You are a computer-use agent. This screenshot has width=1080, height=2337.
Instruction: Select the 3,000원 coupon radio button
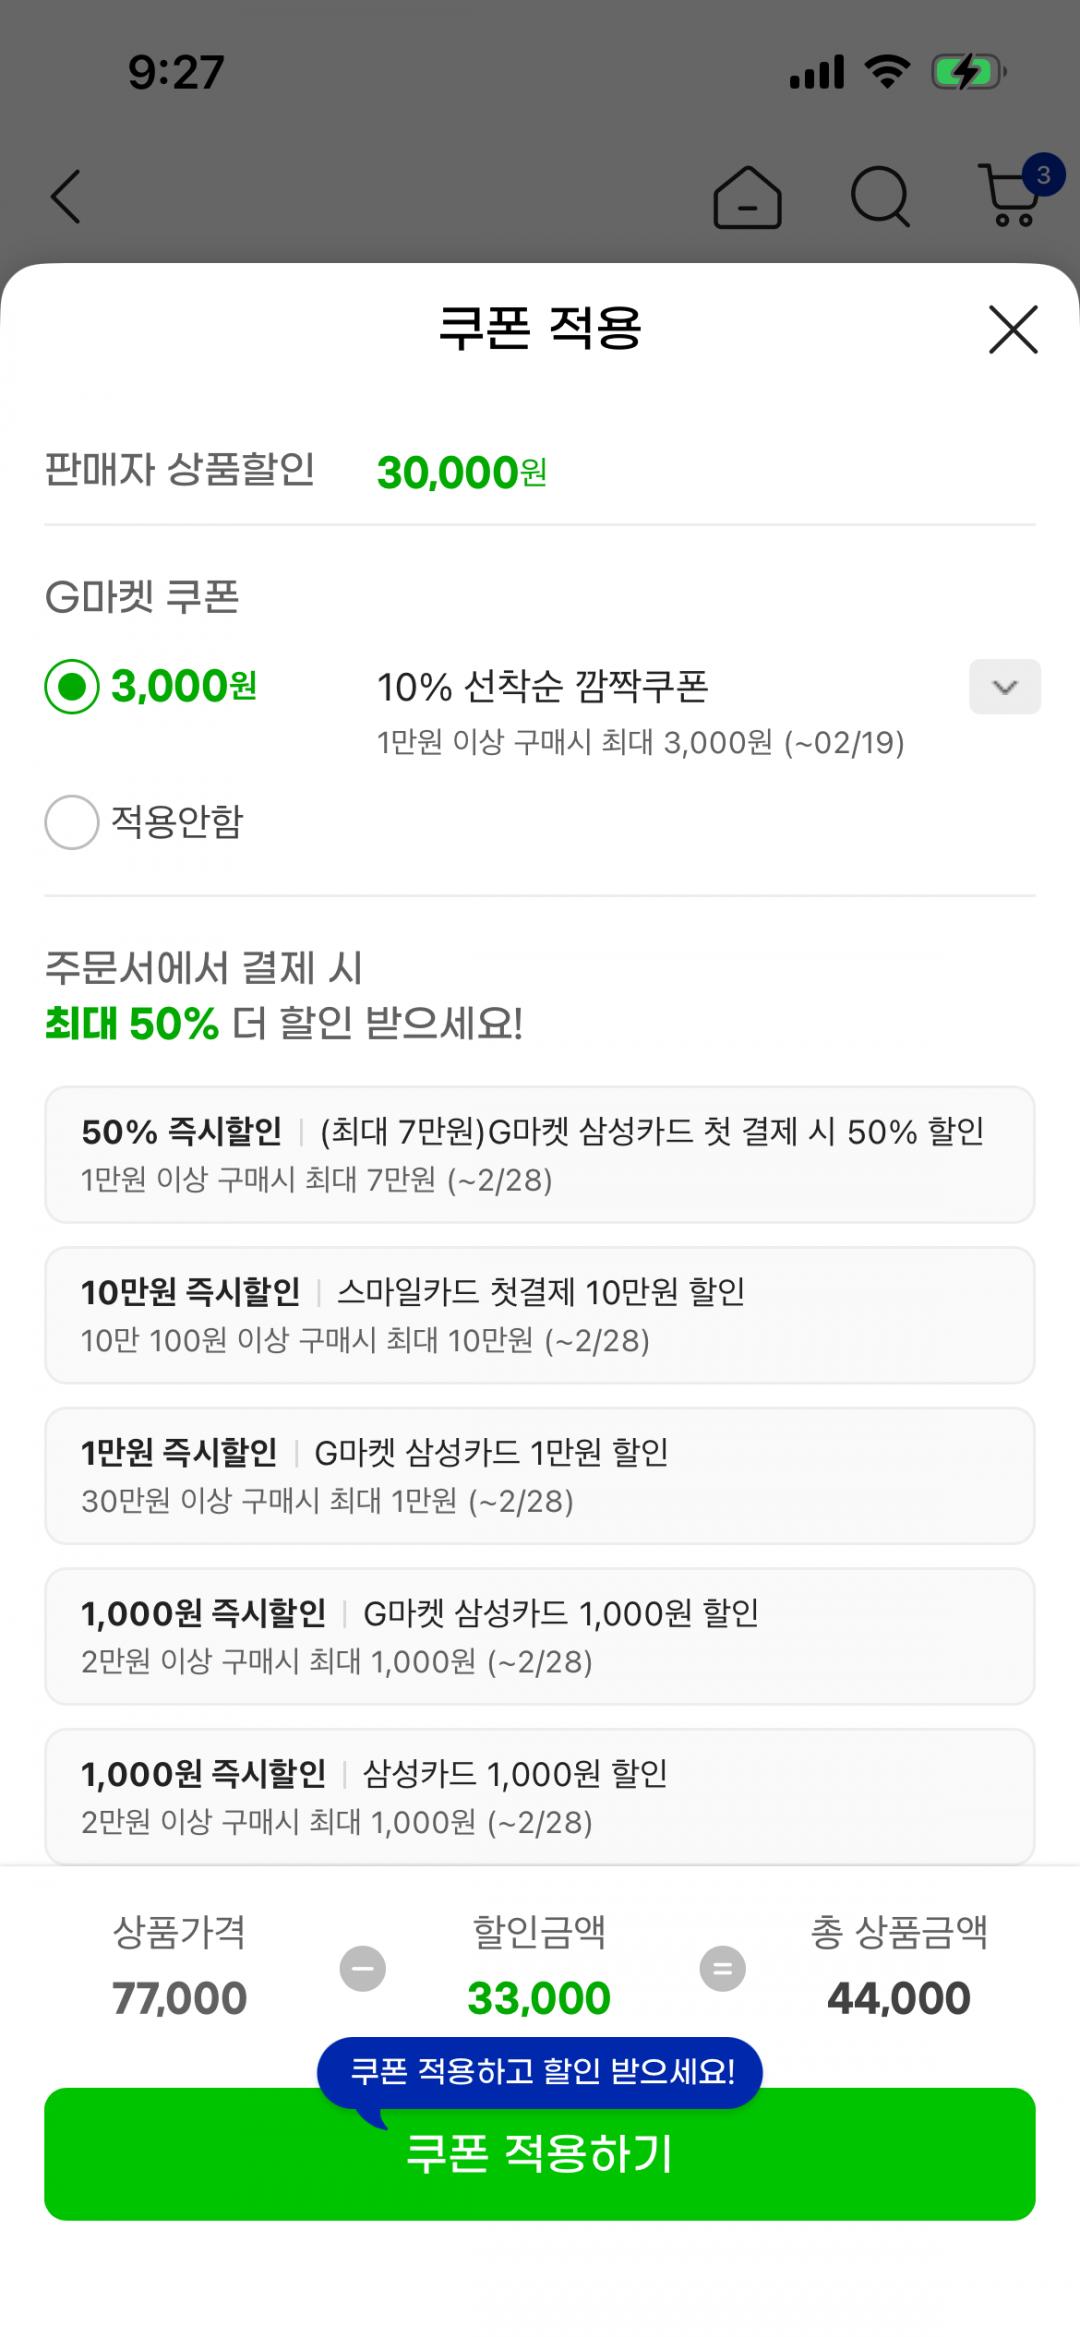tap(72, 687)
